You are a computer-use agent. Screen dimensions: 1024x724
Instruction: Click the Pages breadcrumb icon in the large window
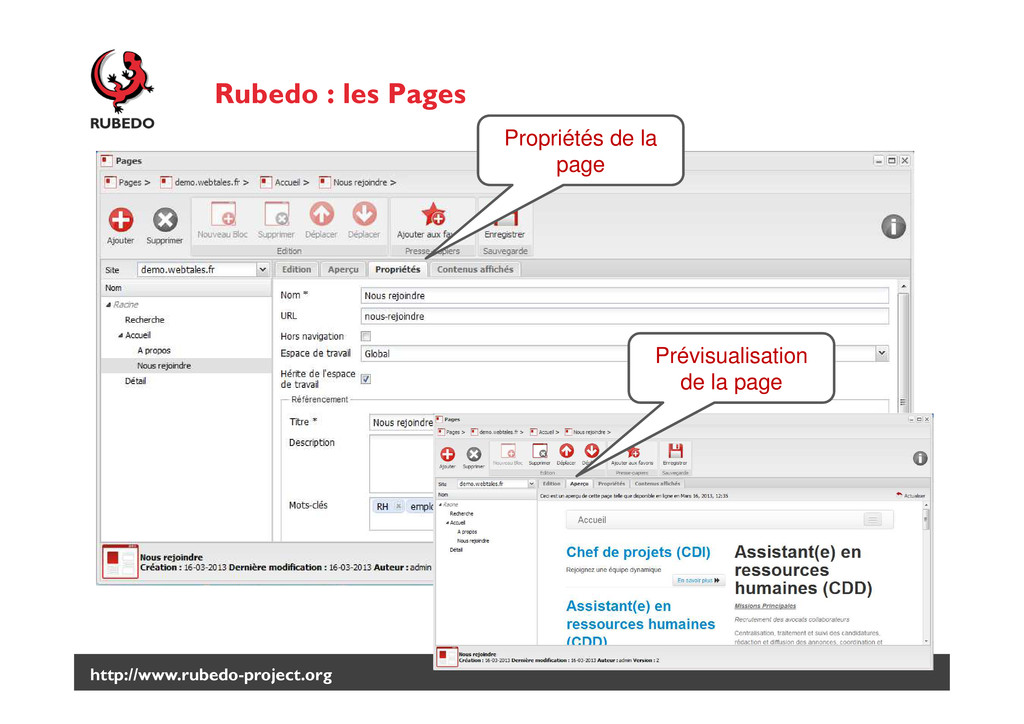[110, 182]
